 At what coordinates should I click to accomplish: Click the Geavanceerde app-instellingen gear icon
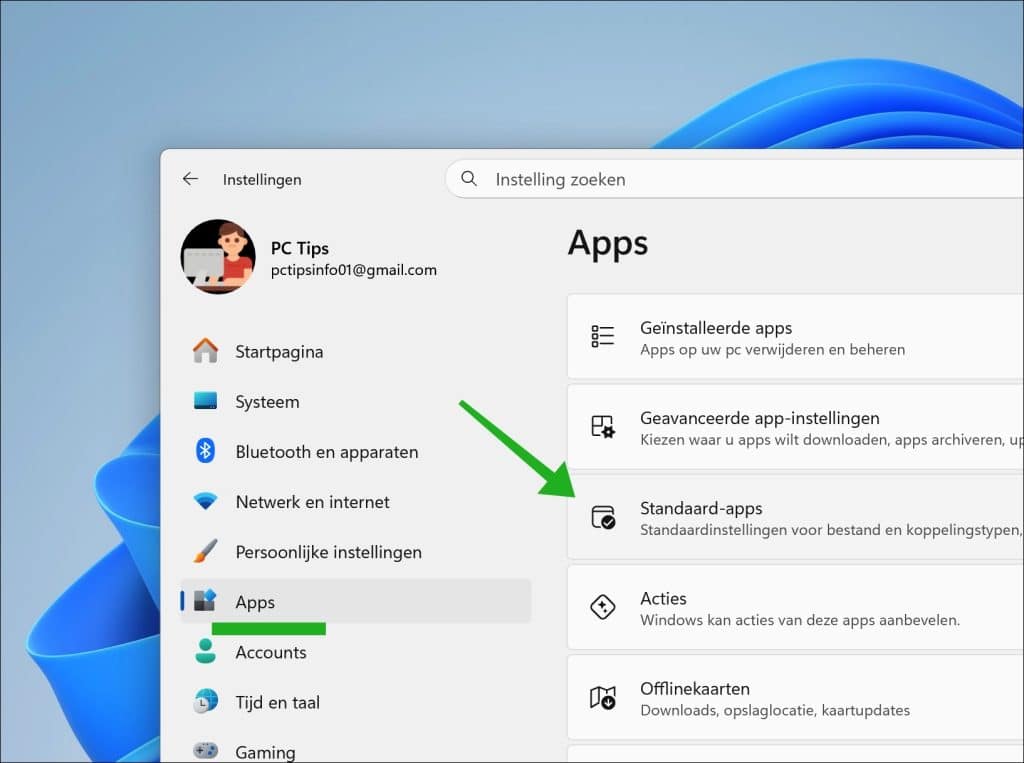coord(602,427)
